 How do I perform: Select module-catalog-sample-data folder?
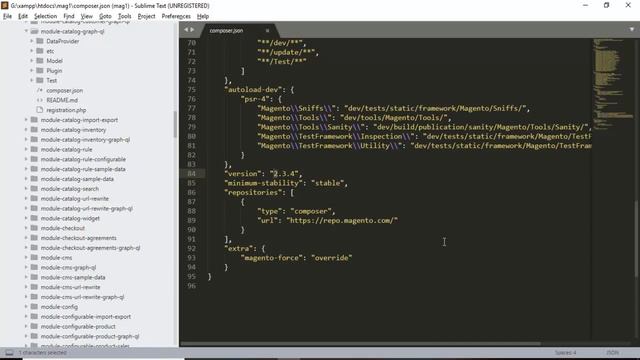point(77,179)
